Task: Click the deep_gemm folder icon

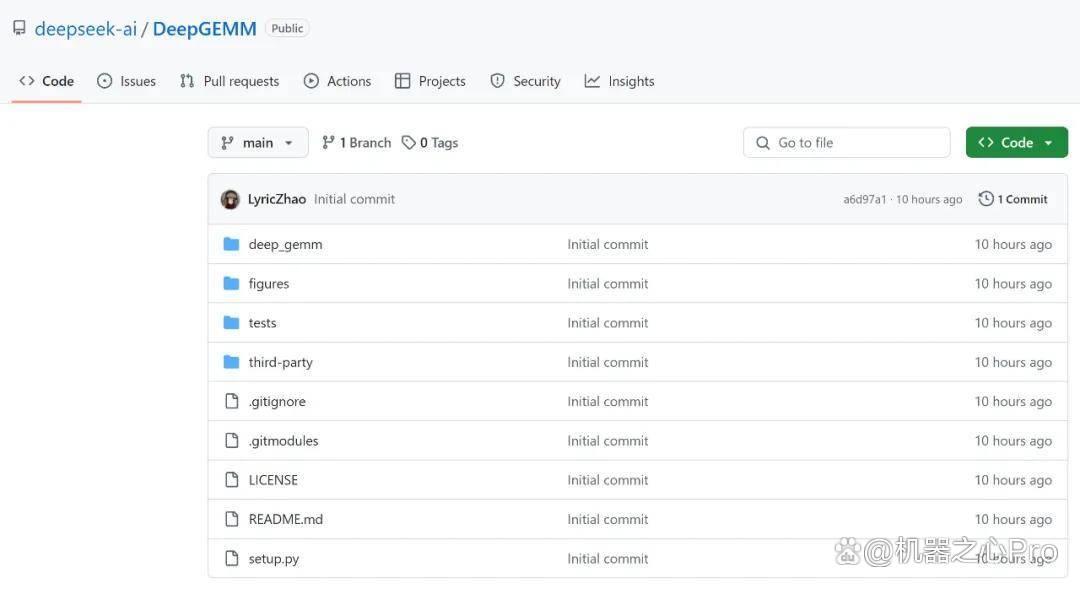Action: [x=231, y=244]
